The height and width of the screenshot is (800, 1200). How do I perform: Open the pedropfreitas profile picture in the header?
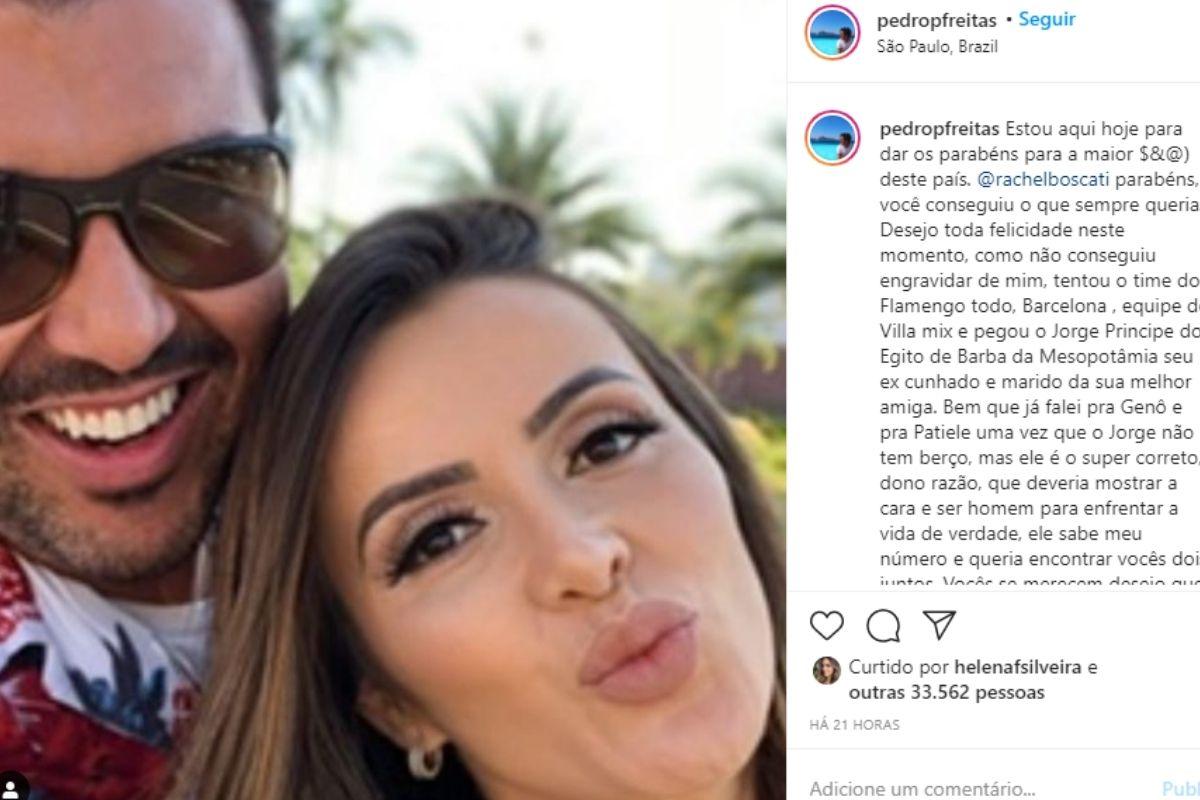(832, 32)
